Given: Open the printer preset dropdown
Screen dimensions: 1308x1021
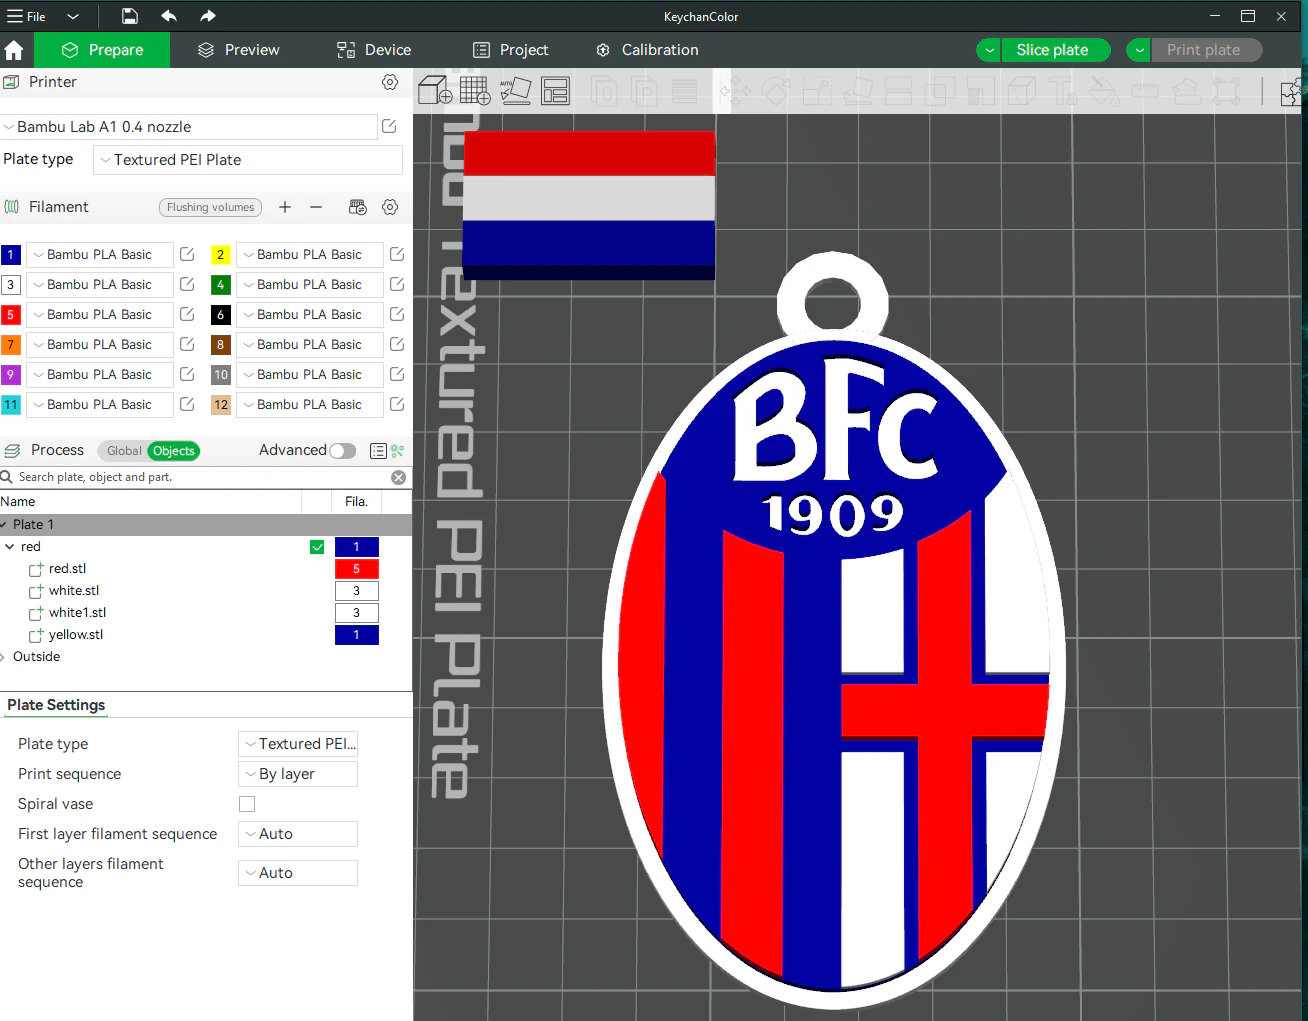Looking at the screenshot, I should (188, 127).
